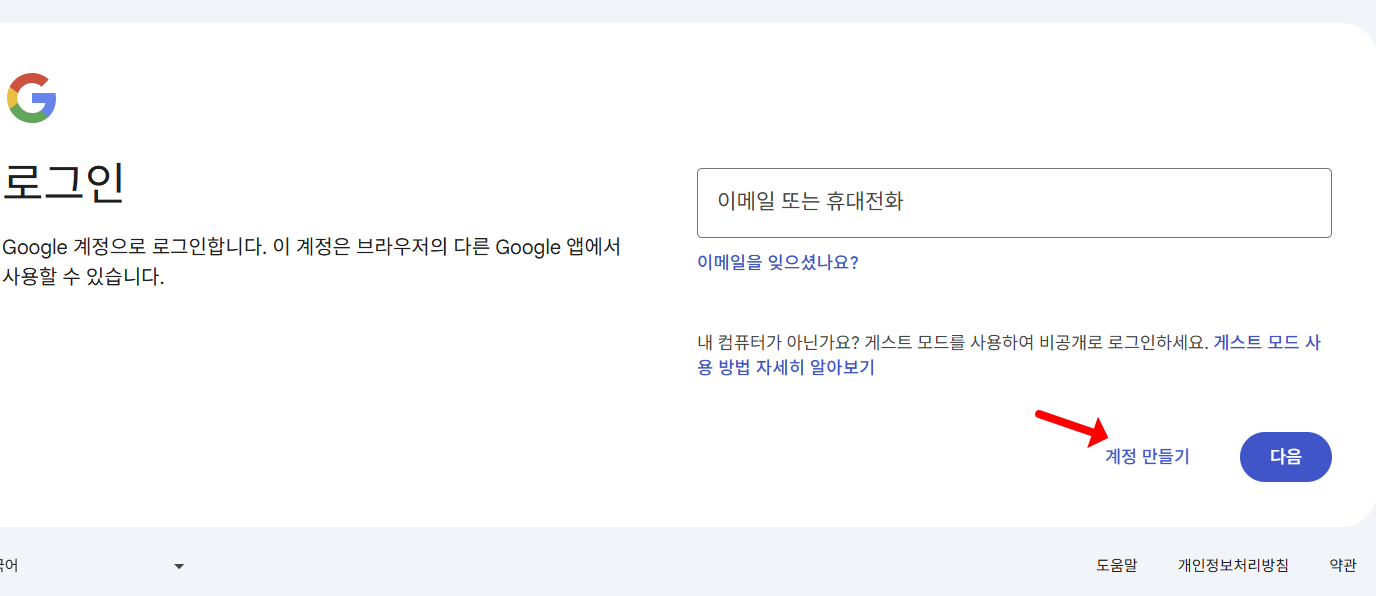Click the Google logo icon
Screen dimensions: 1376x596
(31, 98)
